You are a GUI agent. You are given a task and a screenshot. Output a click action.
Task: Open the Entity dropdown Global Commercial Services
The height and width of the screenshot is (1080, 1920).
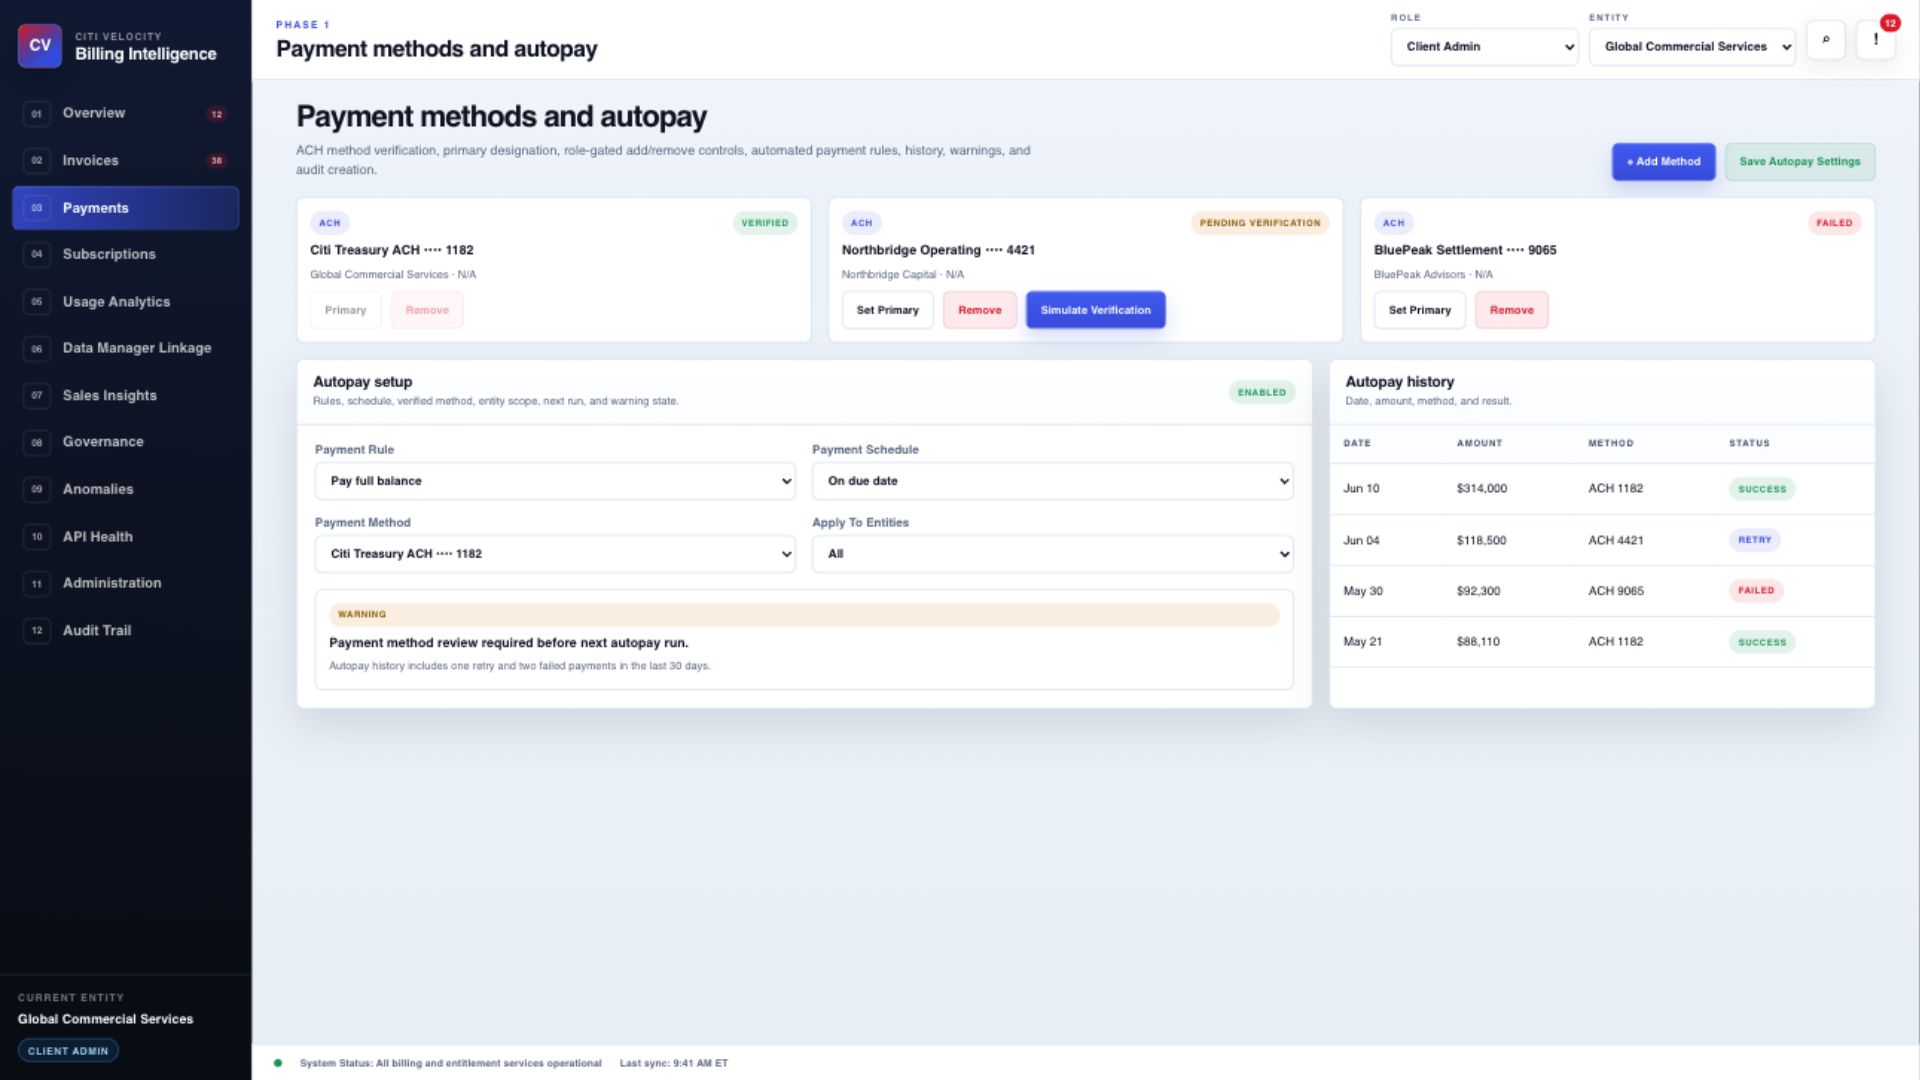pos(1692,47)
